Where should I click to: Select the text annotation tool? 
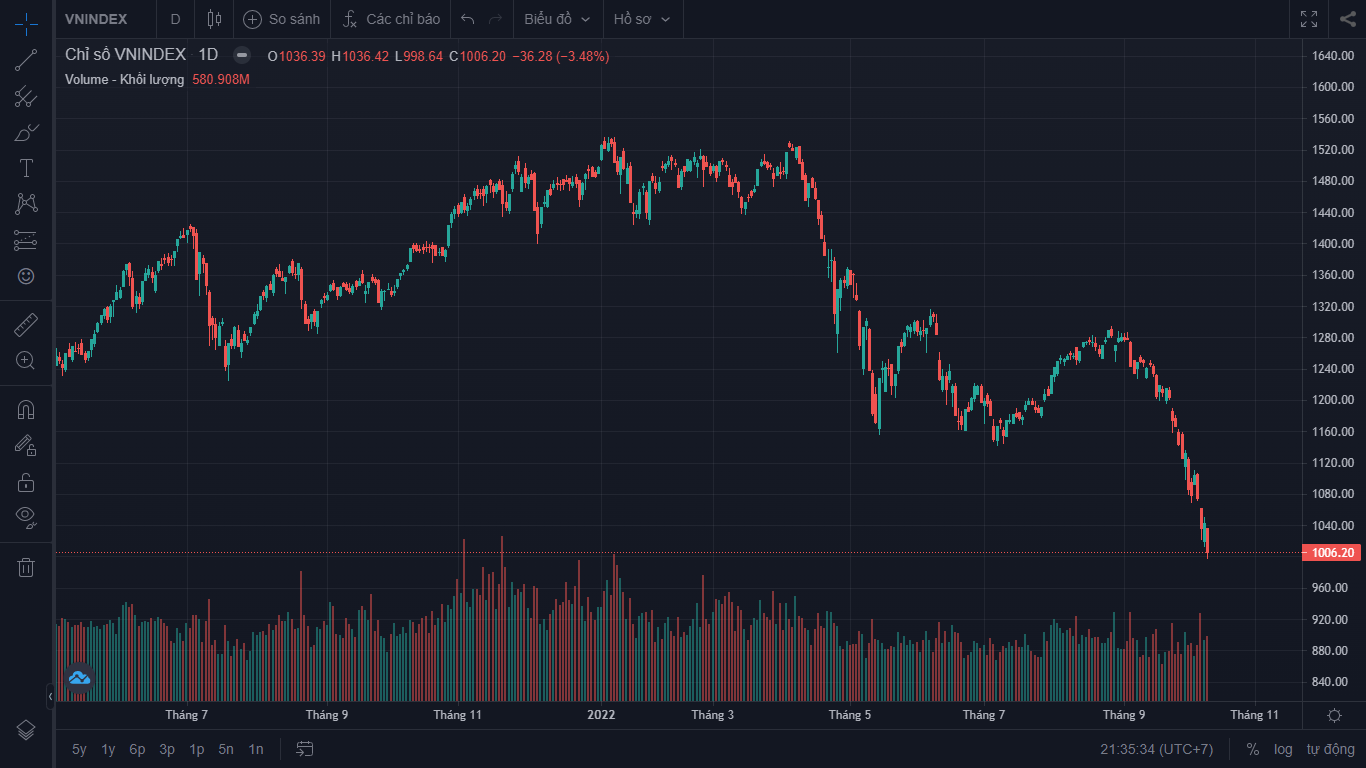[x=26, y=168]
